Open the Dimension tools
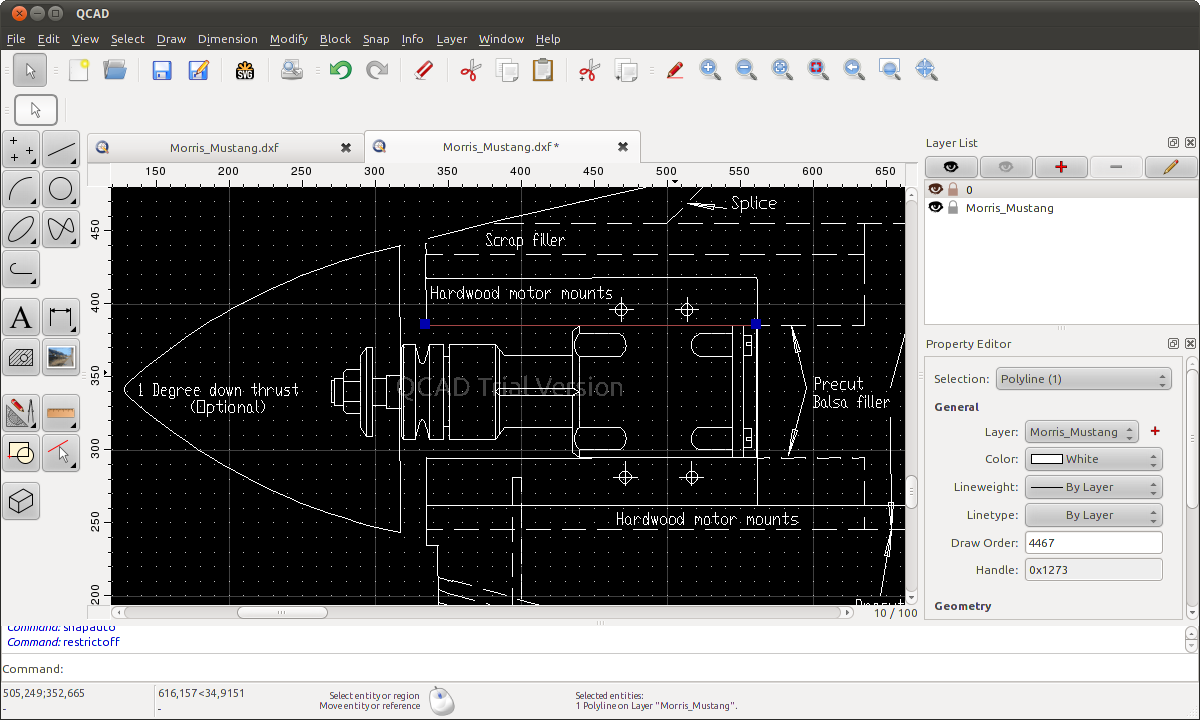 [x=61, y=319]
